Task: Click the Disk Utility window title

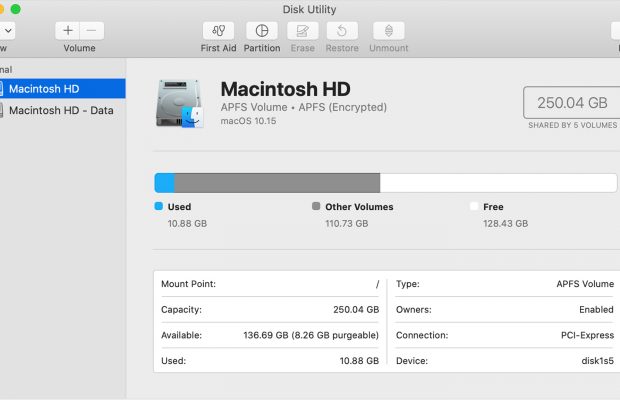Action: point(310,9)
